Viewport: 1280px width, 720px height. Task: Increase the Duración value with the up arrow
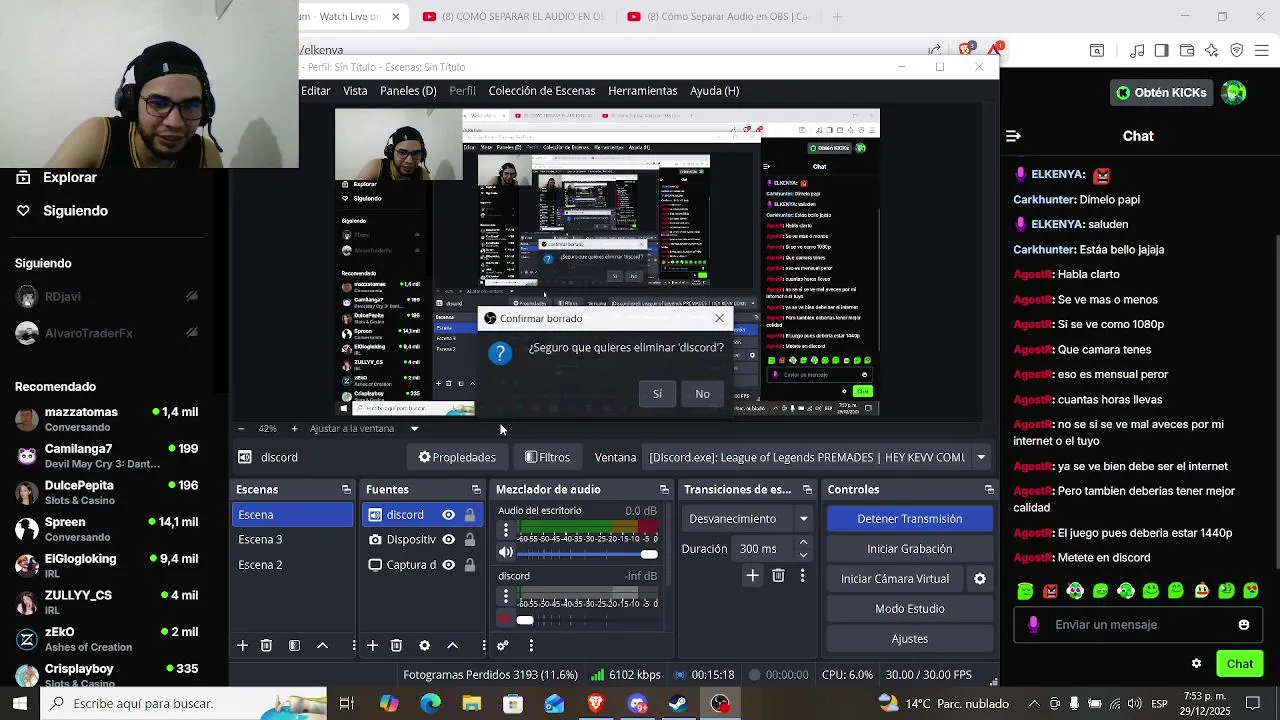click(x=803, y=543)
